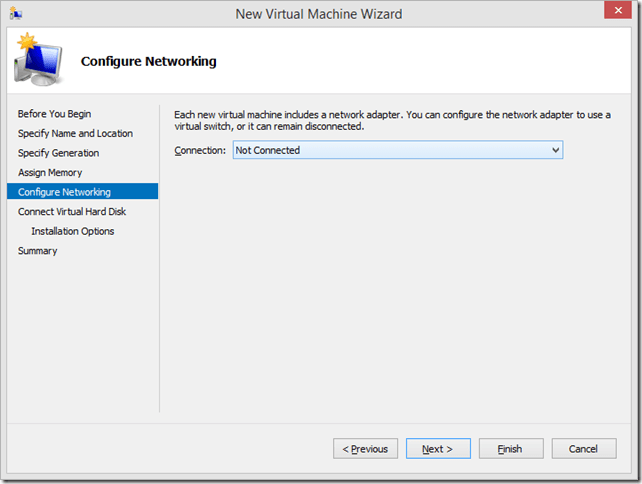Viewport: 642px width, 484px height.
Task: Open the Installation Options sub-step
Action: pyautogui.click(x=72, y=231)
